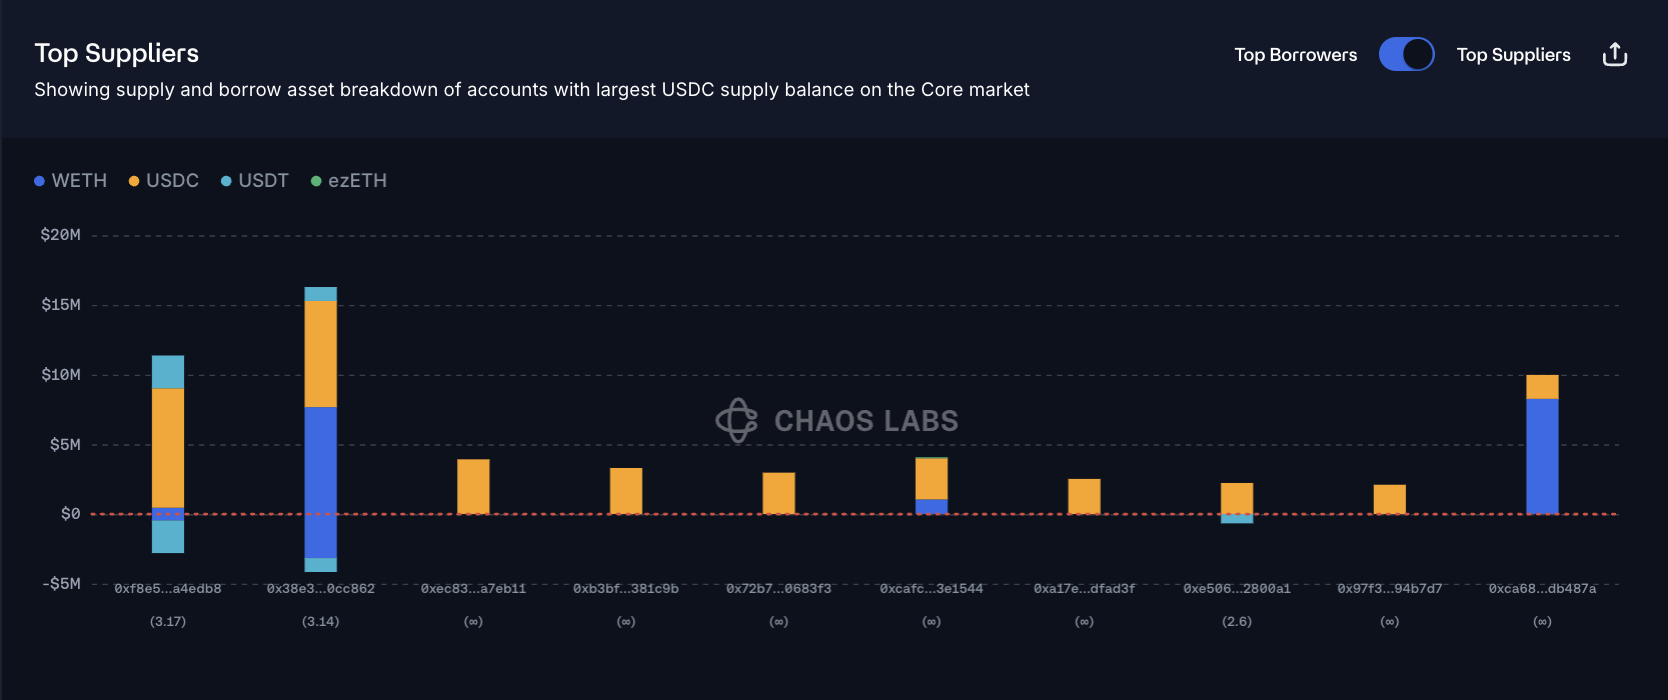The image size is (1668, 700).
Task: Click the USDC bar for 0x97f3...94b7d7
Action: pos(1389,499)
